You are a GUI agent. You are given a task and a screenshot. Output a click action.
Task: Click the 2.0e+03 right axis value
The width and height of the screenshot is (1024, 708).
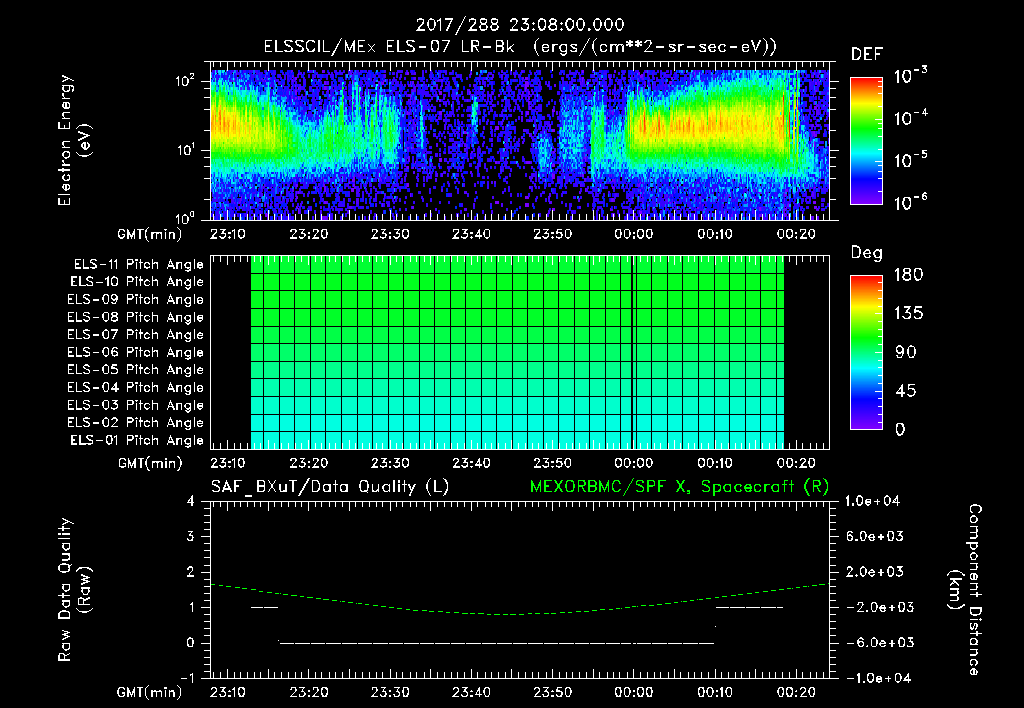[x=877, y=572]
